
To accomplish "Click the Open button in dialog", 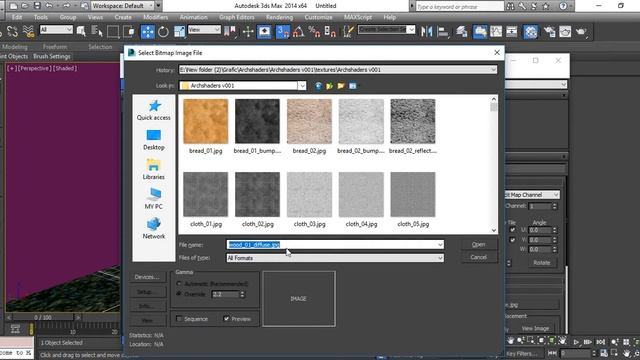I will 479,244.
